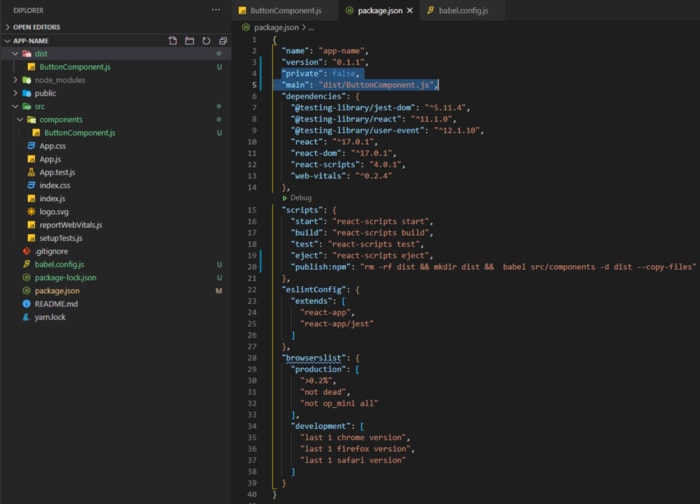
Task: Collapse the dist folder chevron
Action: pos(15,54)
